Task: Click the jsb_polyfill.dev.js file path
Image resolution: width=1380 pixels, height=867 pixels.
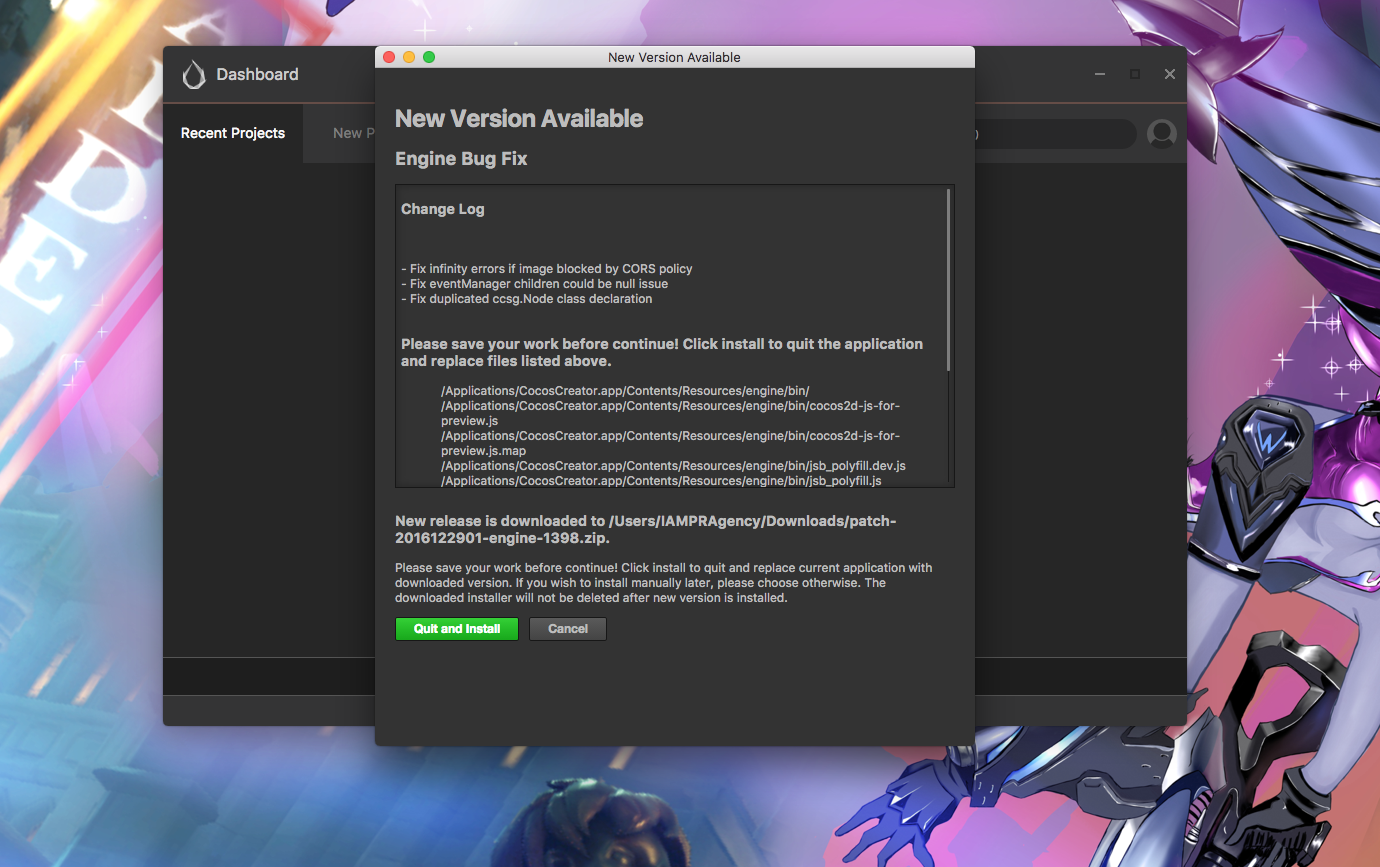Action: (674, 466)
